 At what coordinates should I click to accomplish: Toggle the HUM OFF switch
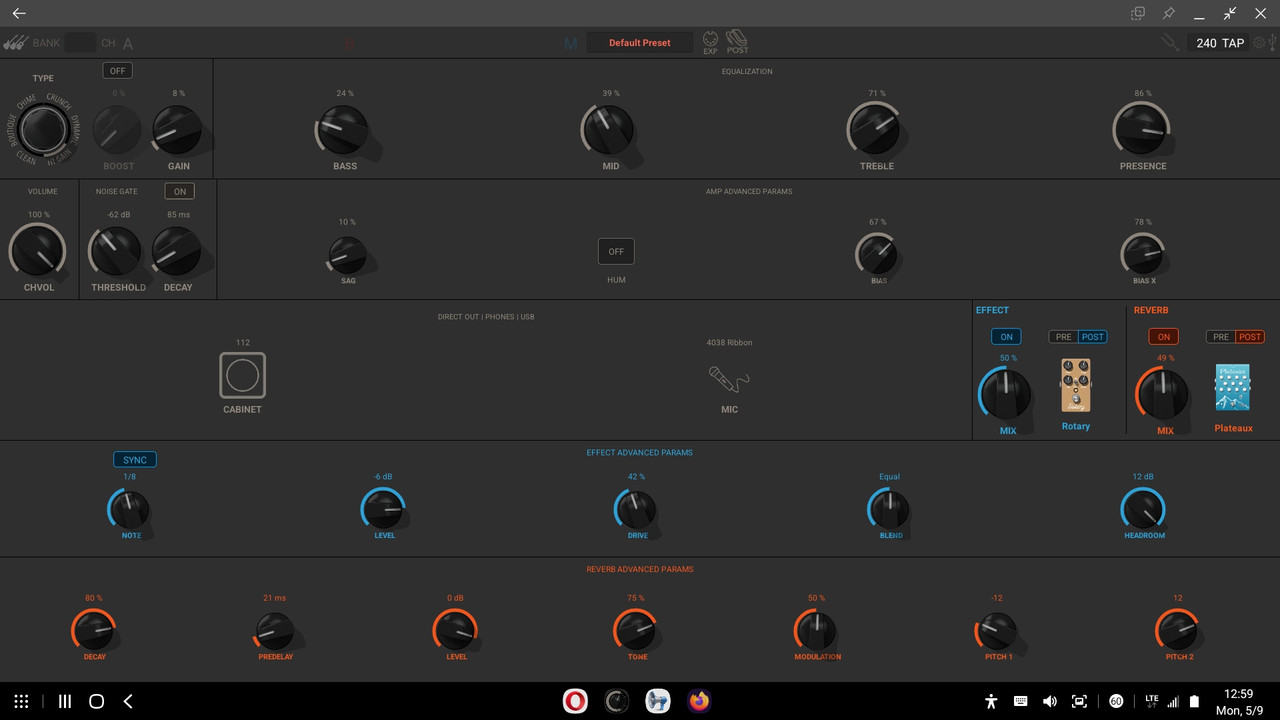tap(615, 251)
